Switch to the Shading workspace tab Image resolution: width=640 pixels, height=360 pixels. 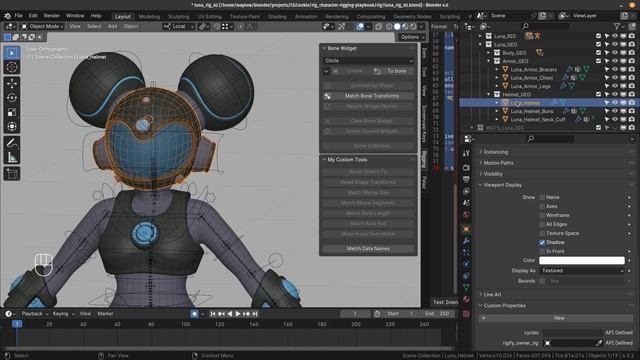tap(277, 17)
